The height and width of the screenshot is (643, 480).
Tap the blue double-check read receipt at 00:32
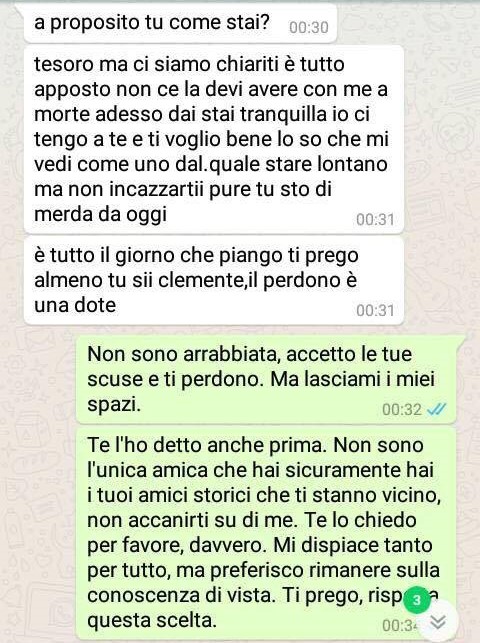pos(436,409)
